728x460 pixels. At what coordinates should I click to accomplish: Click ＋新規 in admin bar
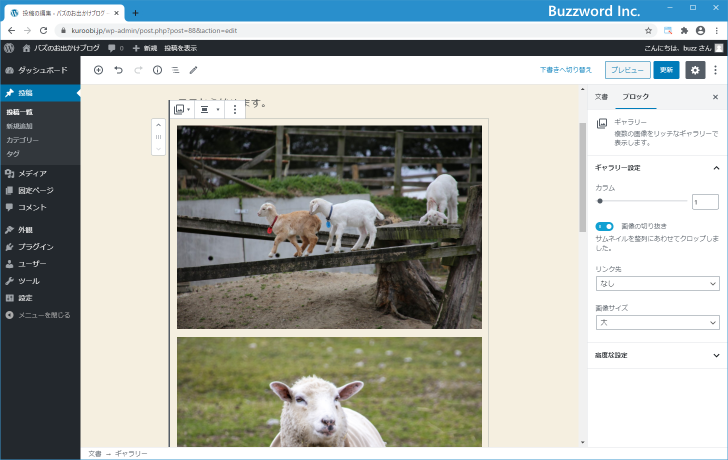[x=145, y=48]
